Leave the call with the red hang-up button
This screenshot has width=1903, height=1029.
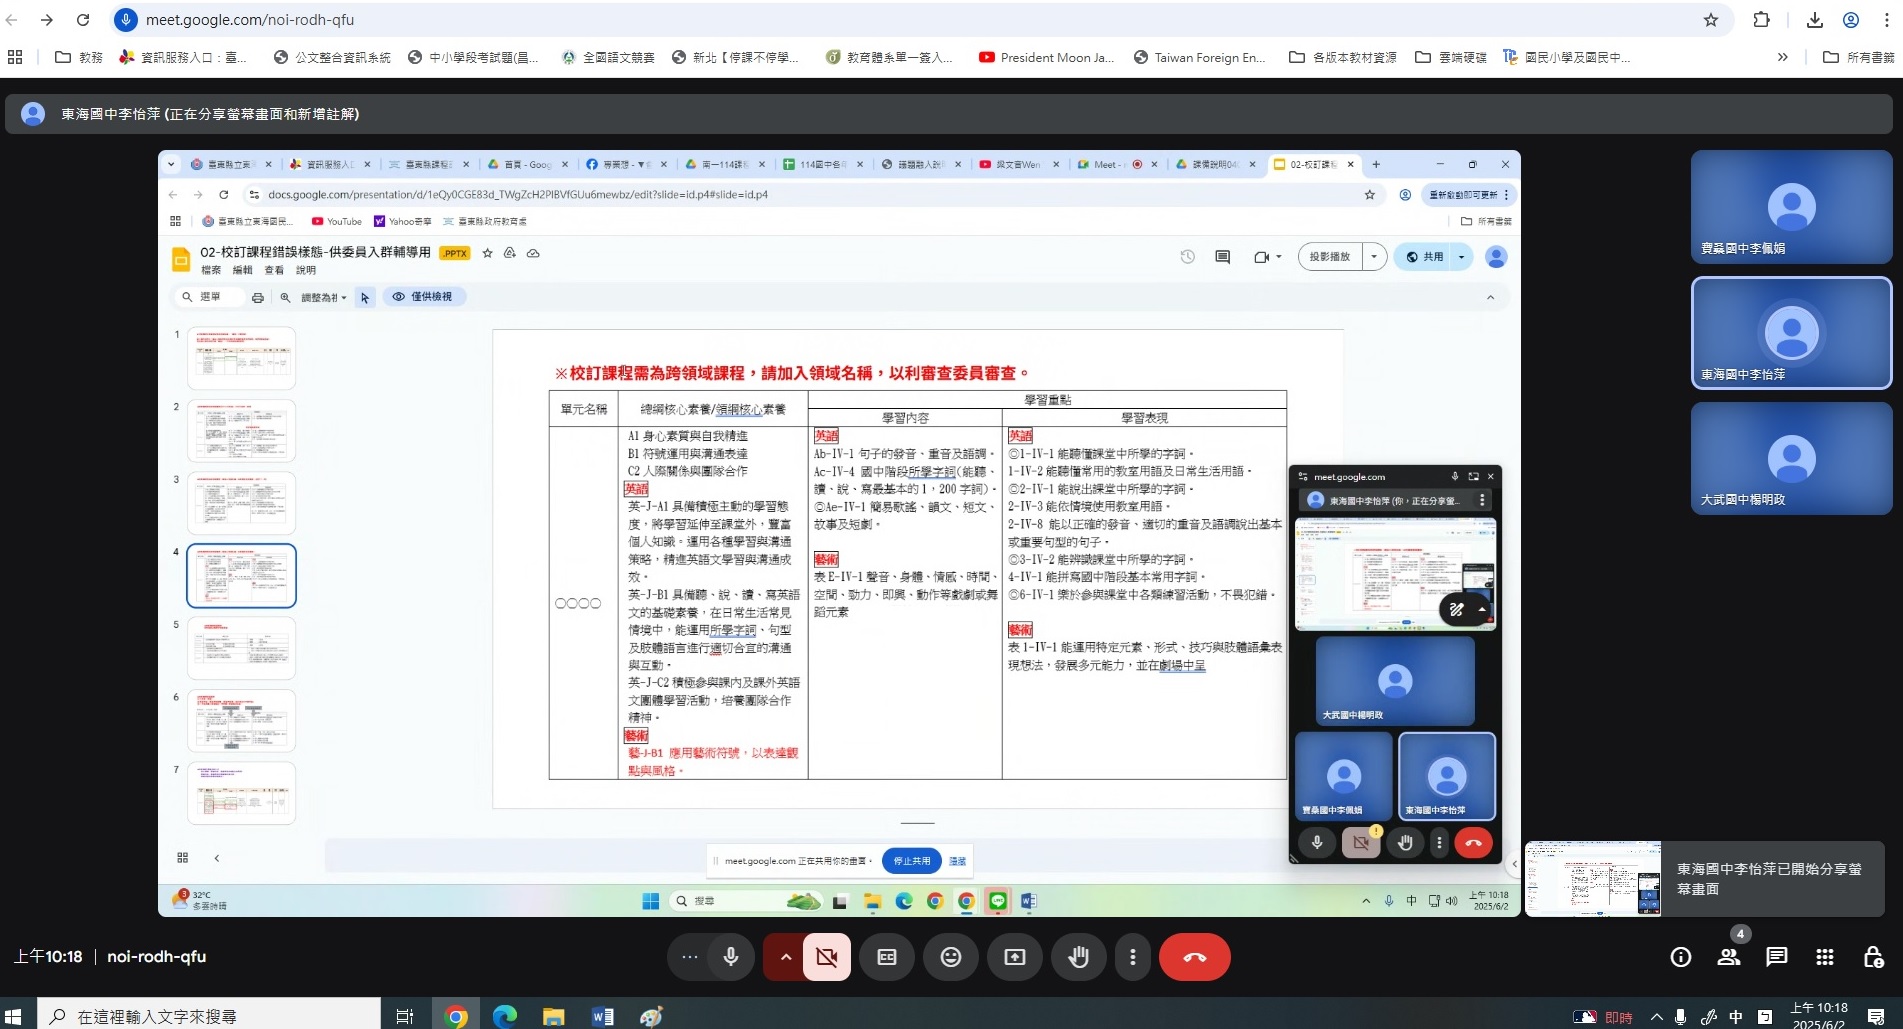point(1195,957)
